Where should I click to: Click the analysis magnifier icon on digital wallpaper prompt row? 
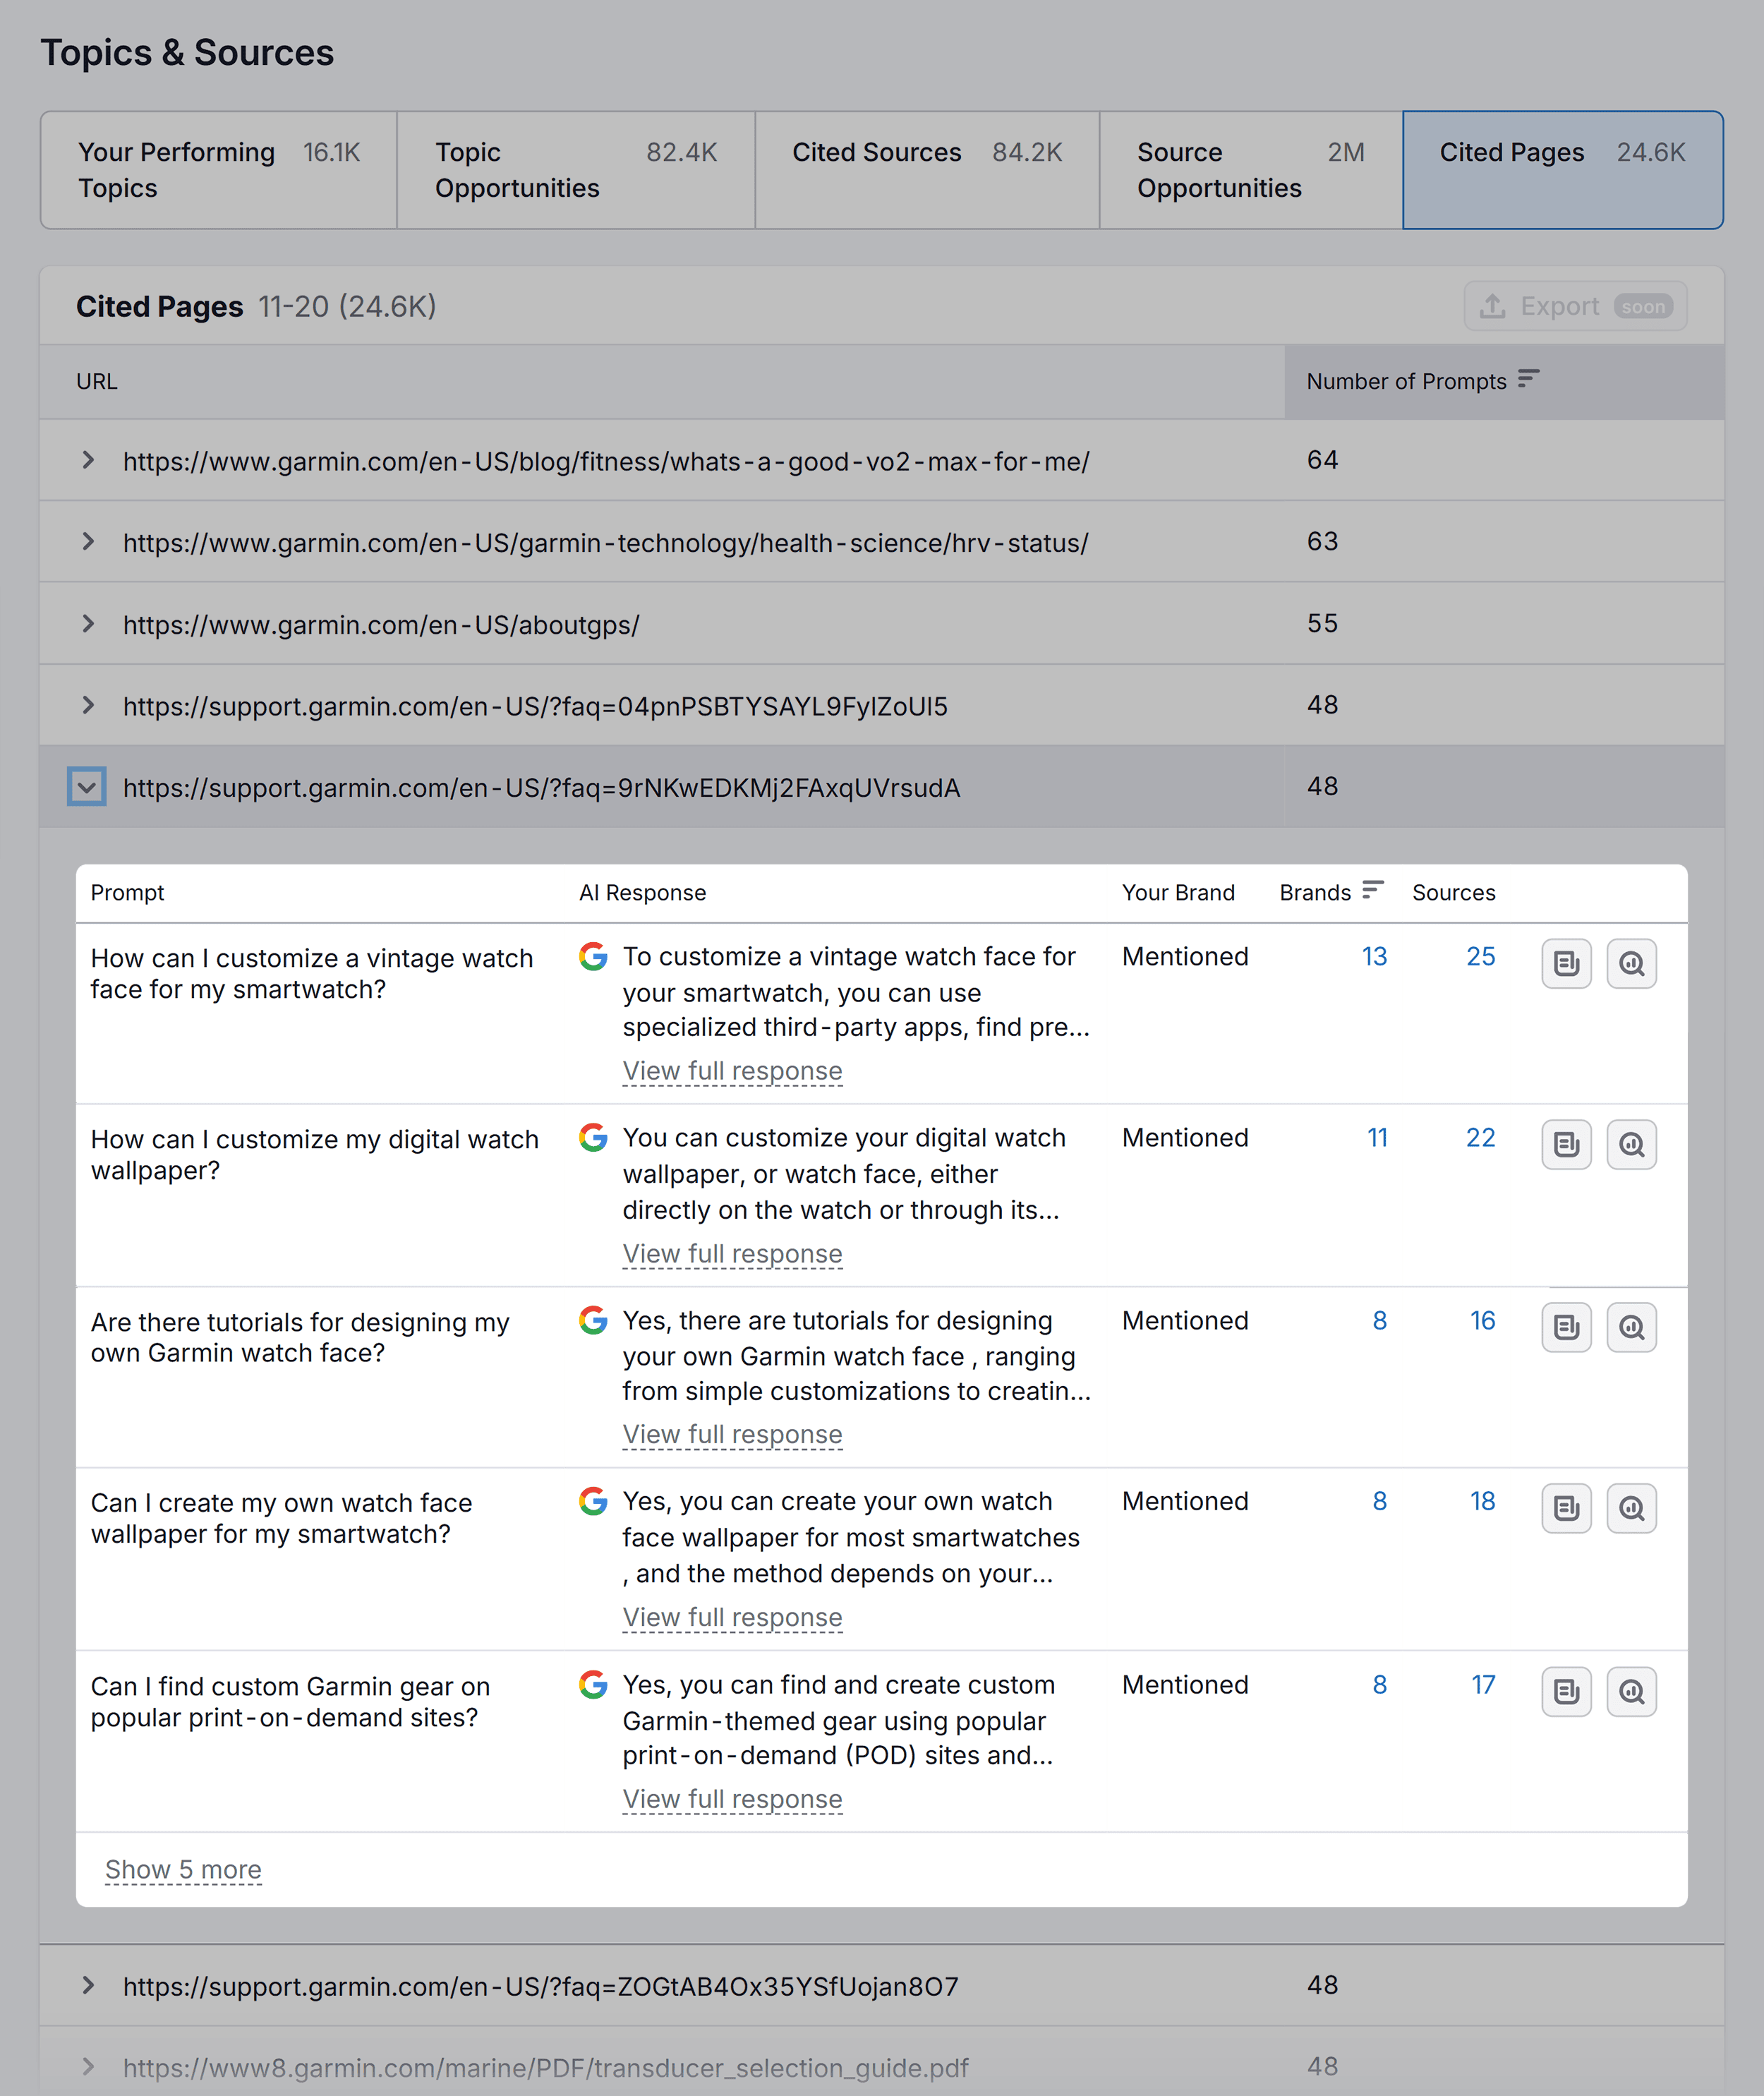pyautogui.click(x=1632, y=1145)
